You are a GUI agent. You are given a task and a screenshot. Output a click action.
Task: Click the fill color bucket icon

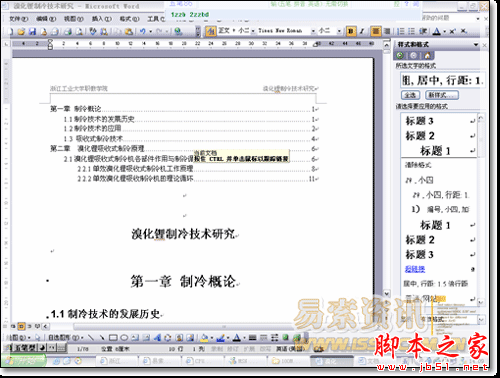pos(204,338)
